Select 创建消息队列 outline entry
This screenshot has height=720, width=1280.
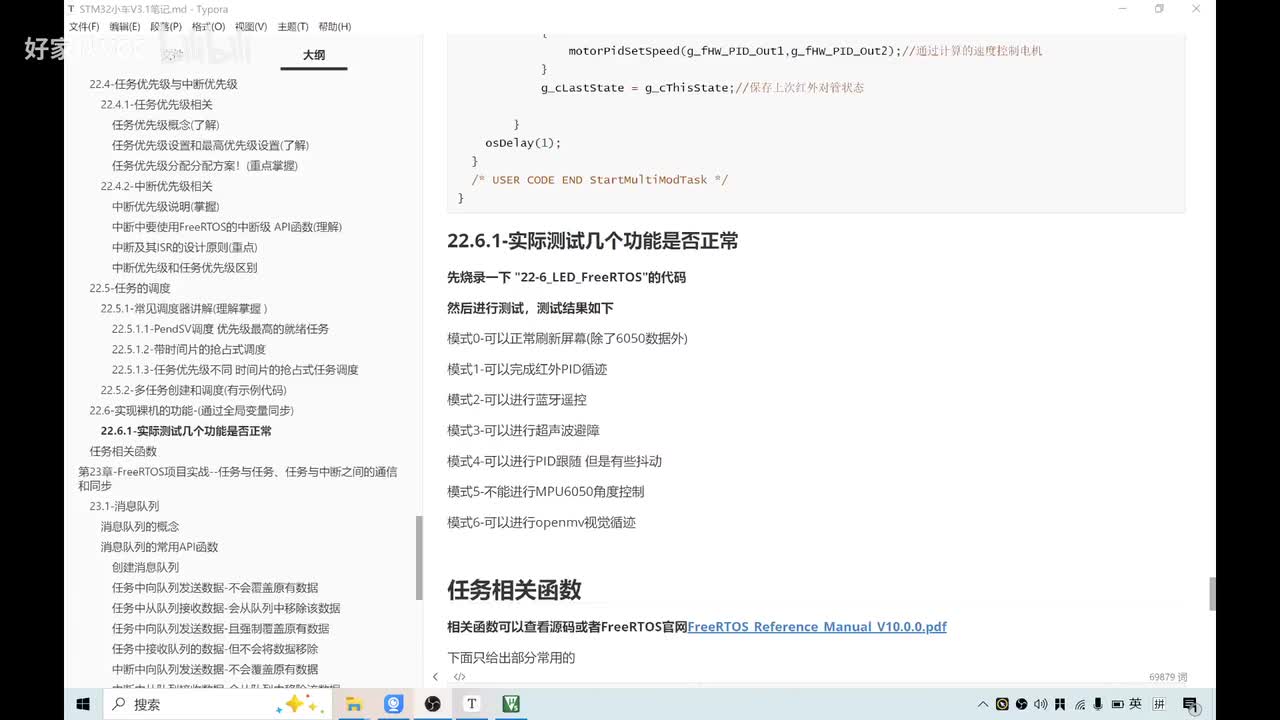point(145,567)
